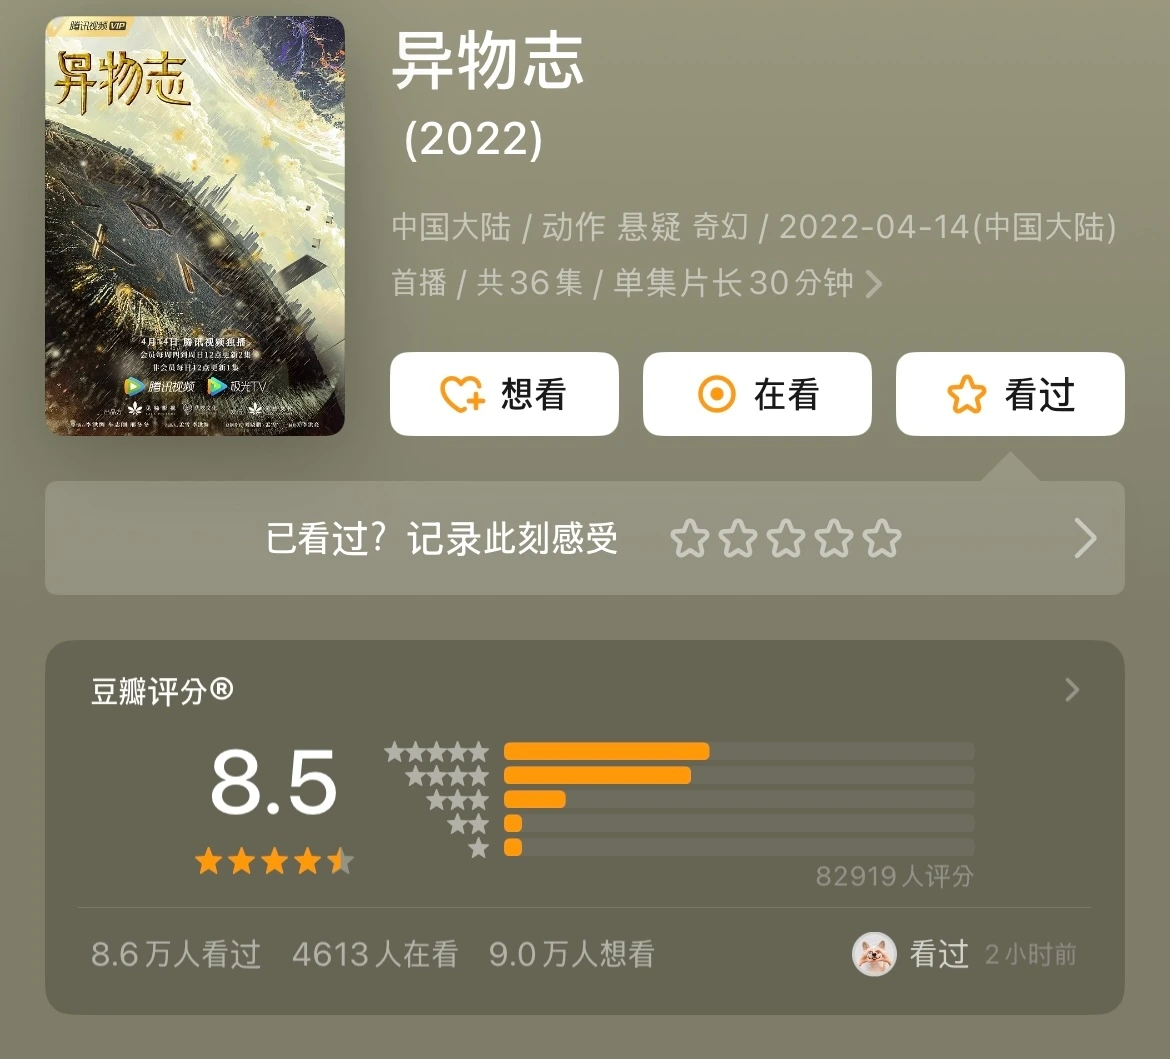Rate with the first empty star
Viewport: 1170px width, 1059px height.
coord(689,538)
